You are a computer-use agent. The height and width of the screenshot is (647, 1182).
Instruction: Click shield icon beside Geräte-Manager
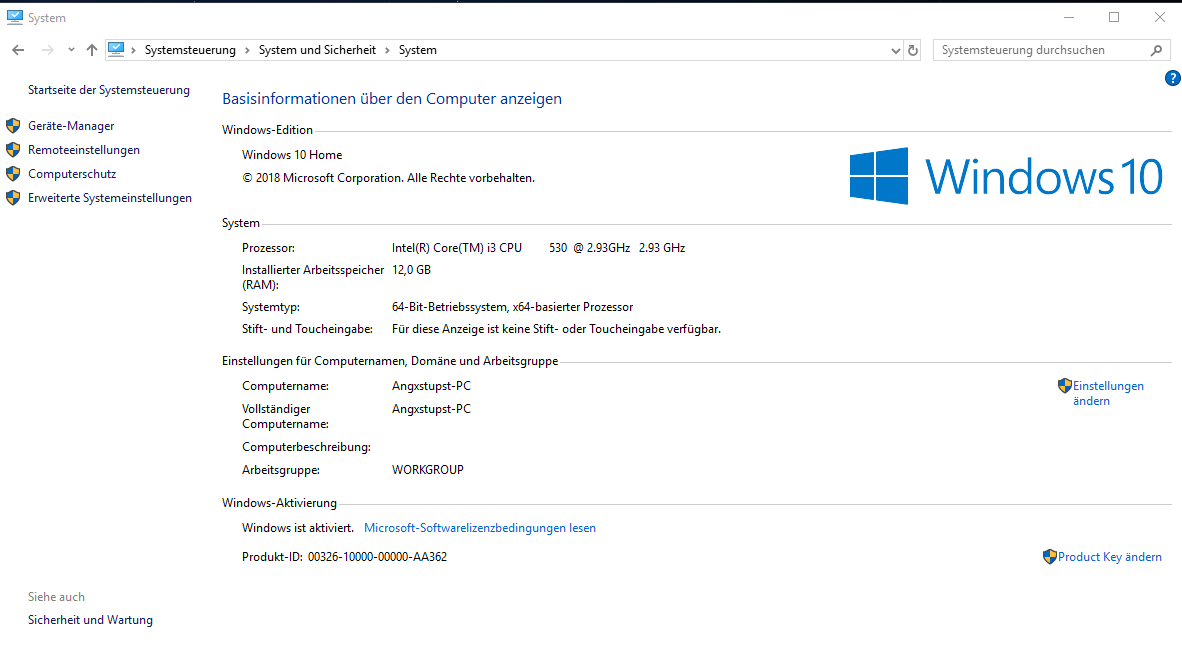13,126
